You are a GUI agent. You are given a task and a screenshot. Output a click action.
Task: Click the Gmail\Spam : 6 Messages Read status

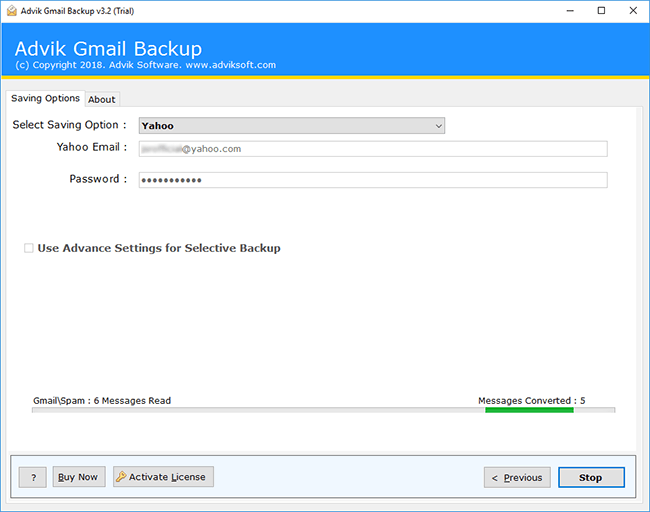102,401
